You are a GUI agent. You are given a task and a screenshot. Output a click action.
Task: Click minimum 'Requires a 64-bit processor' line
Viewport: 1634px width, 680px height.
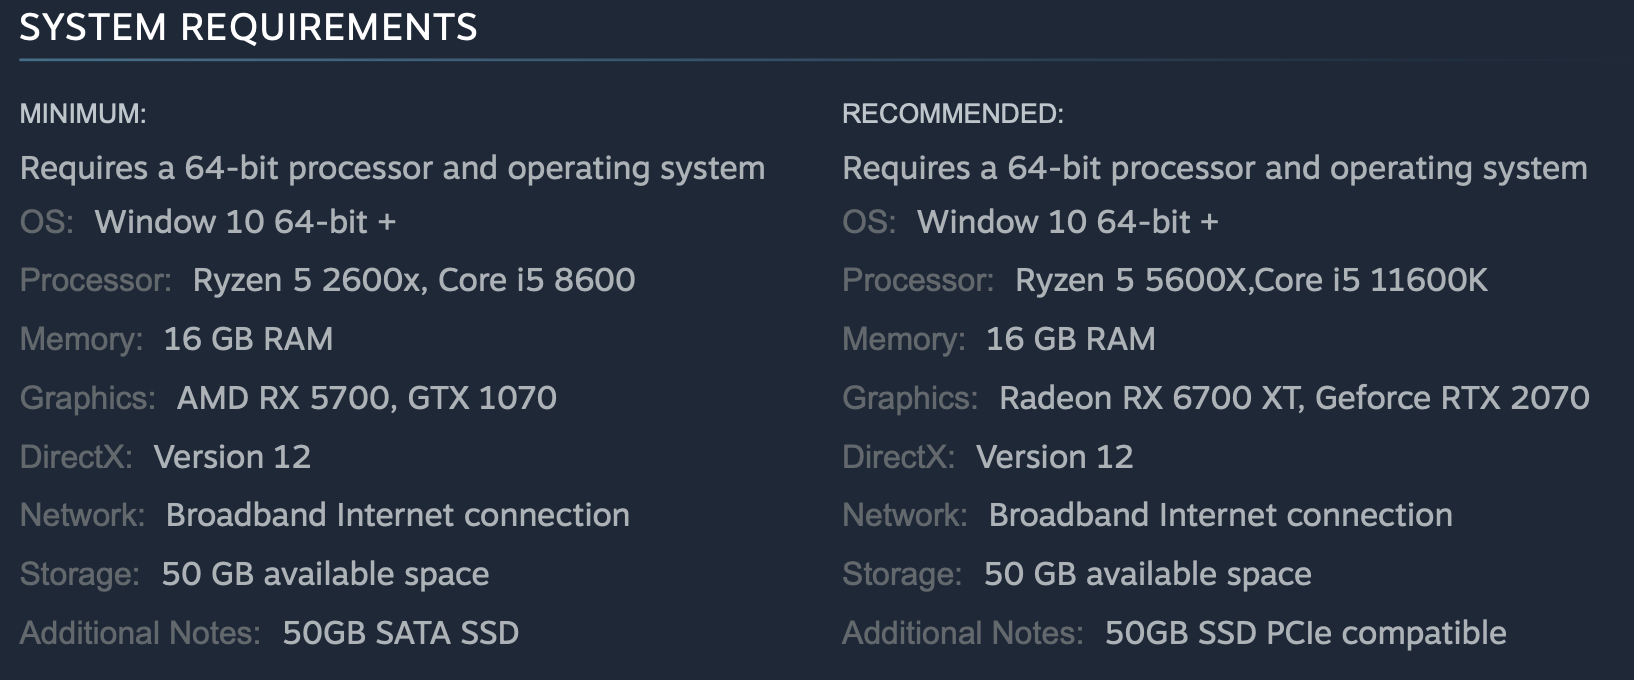(x=392, y=168)
